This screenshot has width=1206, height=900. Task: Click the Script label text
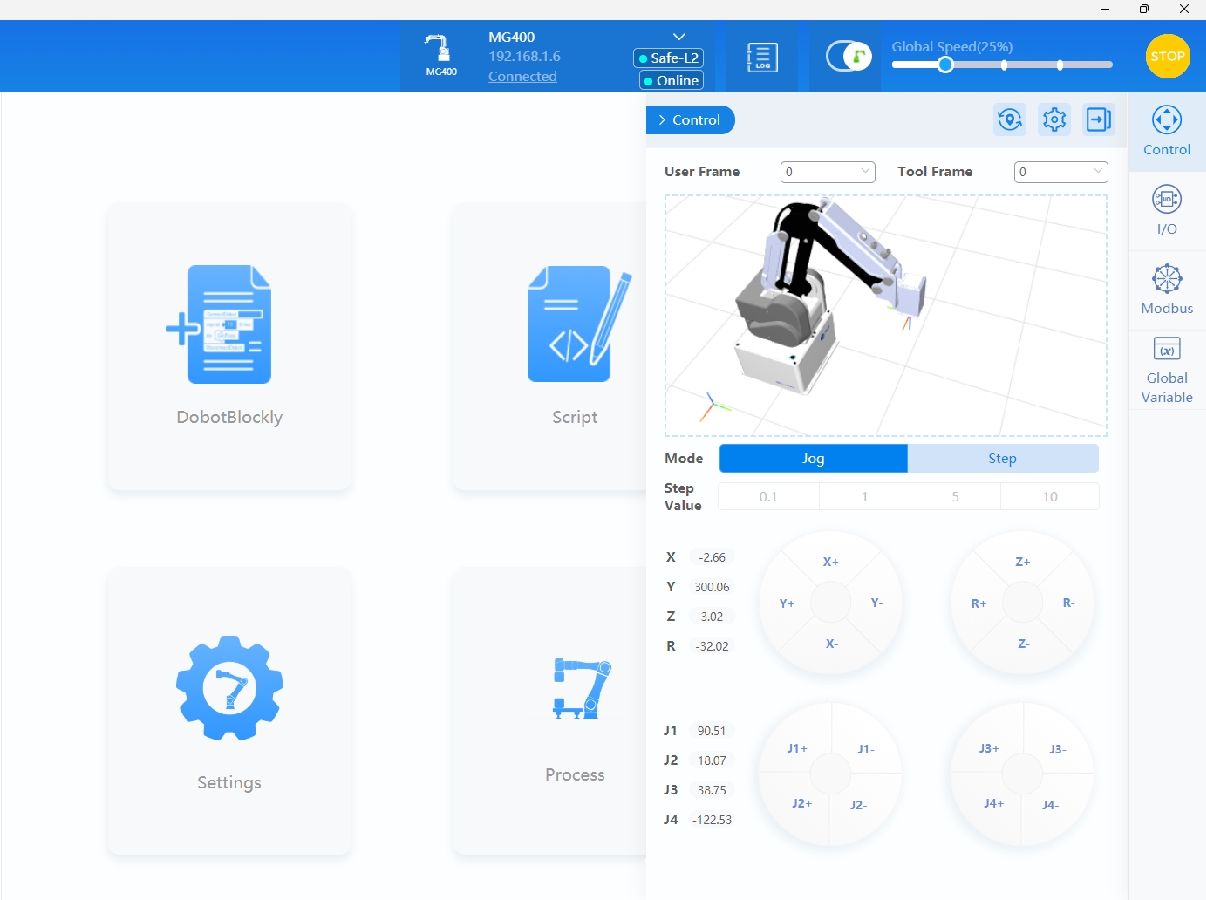point(575,417)
